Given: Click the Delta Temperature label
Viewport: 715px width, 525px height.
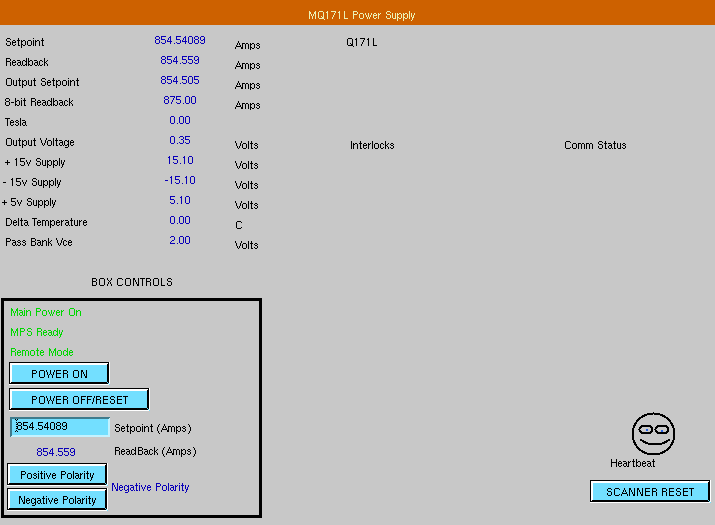Looking at the screenshot, I should pyautogui.click(x=46, y=222).
